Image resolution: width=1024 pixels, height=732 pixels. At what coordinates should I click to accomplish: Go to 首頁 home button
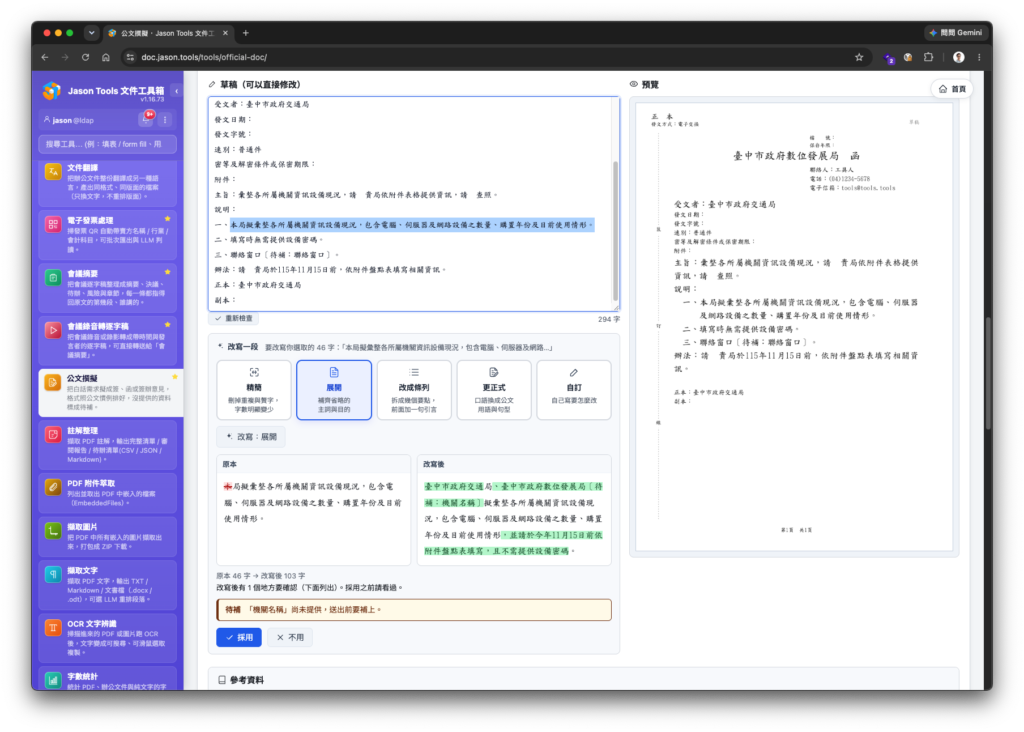[x=952, y=89]
